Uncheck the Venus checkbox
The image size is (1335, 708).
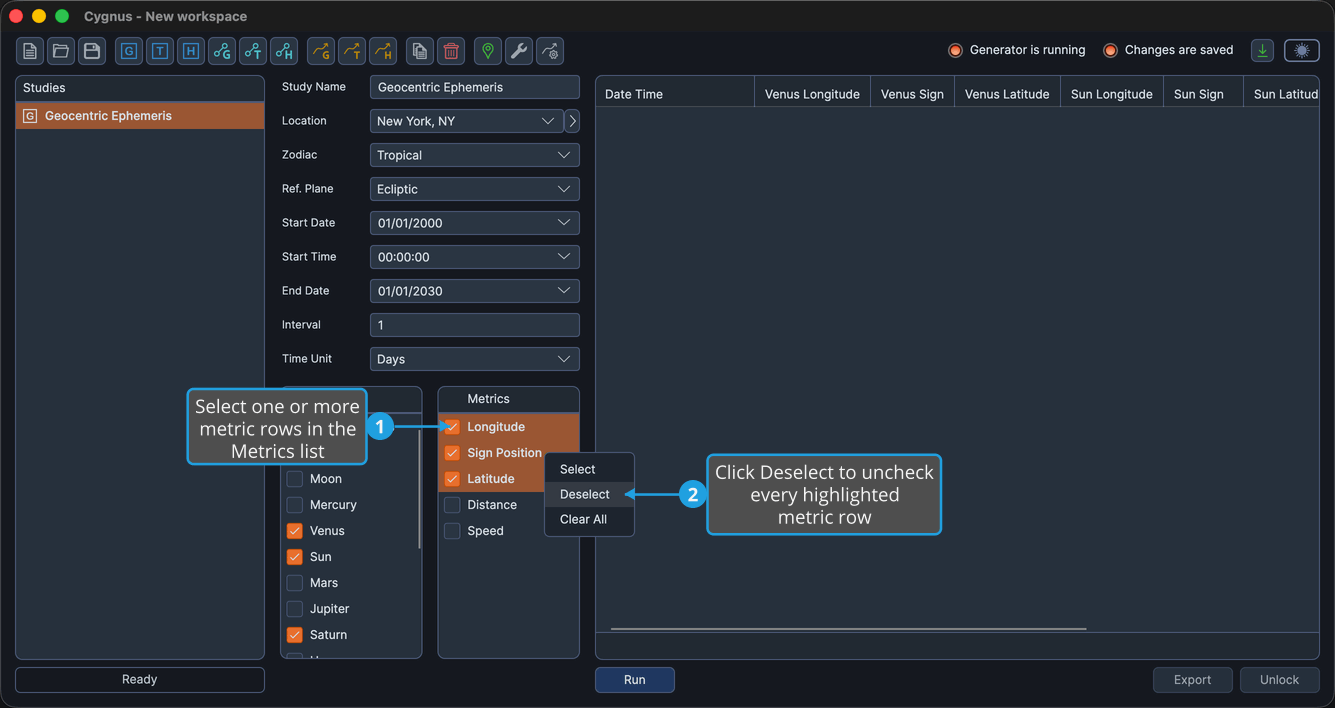coord(295,531)
